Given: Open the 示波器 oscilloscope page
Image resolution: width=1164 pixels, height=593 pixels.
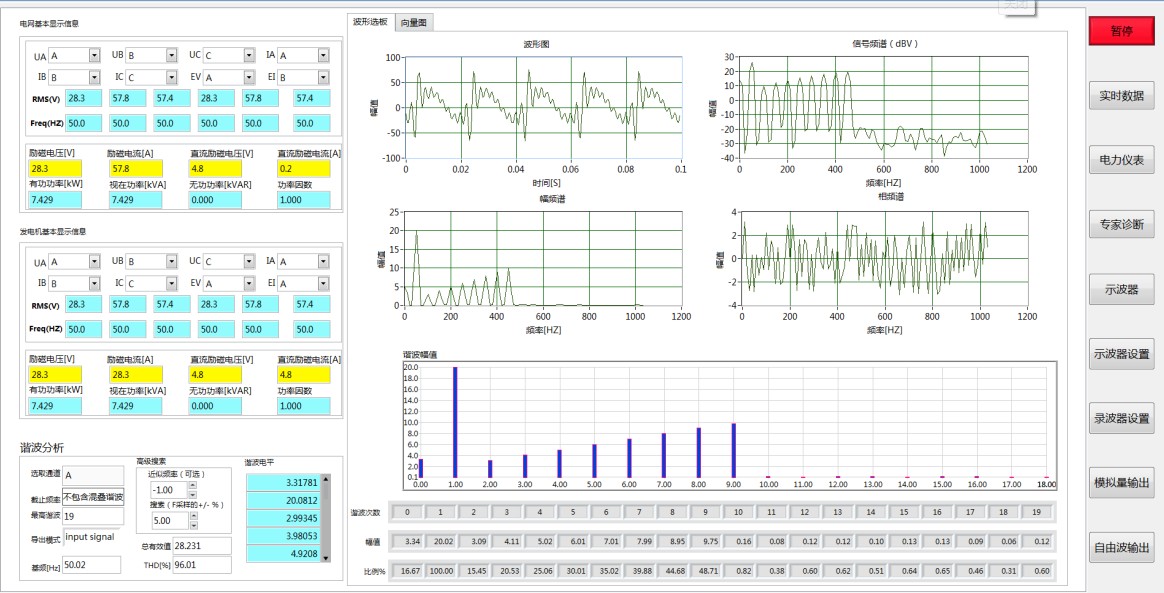Looking at the screenshot, I should 1121,289.
